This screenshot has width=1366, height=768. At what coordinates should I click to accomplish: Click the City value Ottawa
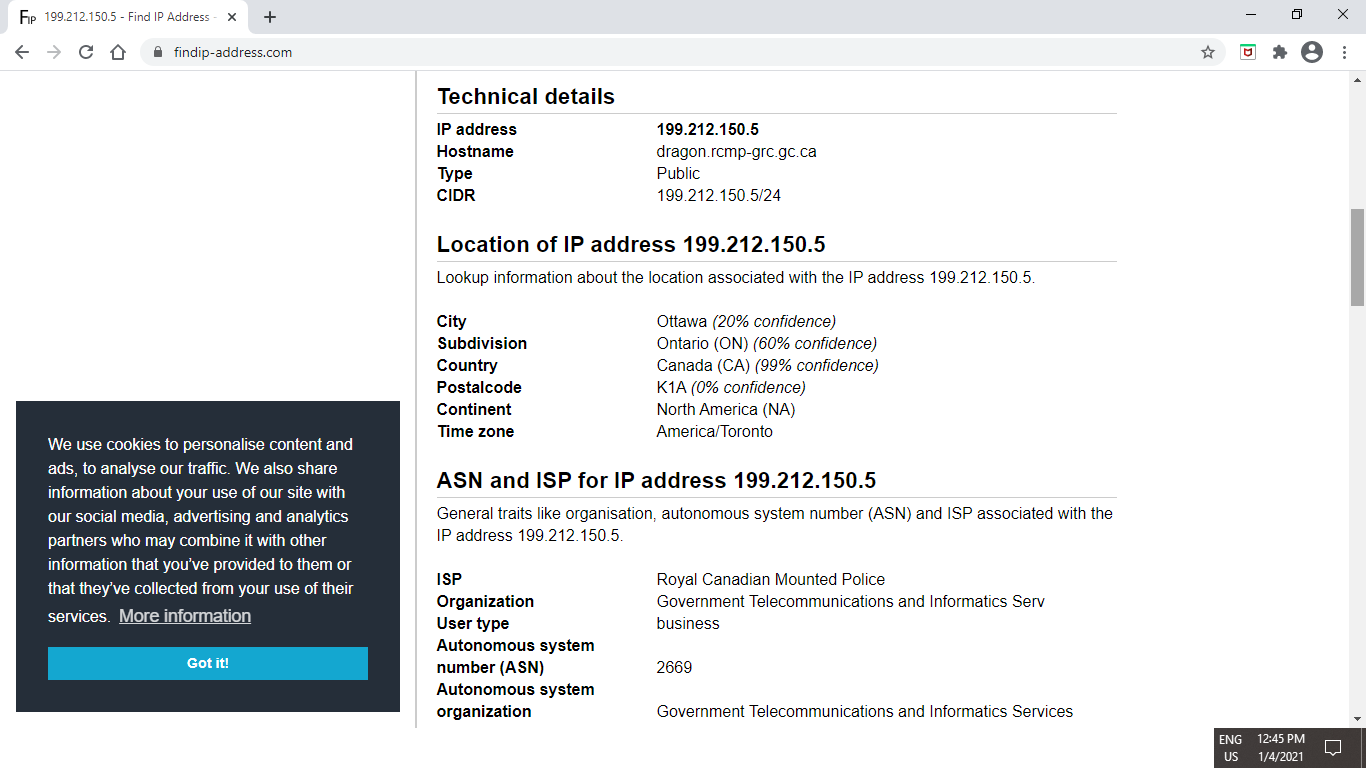click(682, 322)
